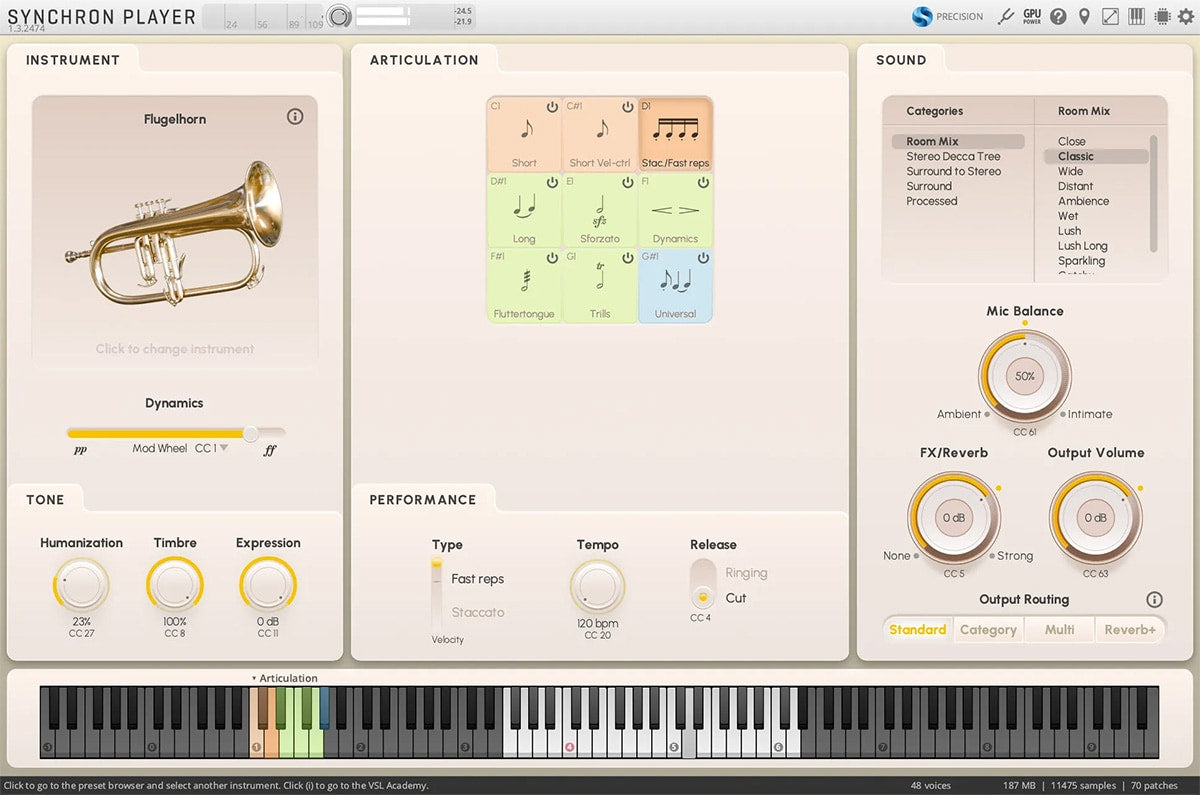
Task: Toggle power button on Long articulation
Action: [x=552, y=183]
